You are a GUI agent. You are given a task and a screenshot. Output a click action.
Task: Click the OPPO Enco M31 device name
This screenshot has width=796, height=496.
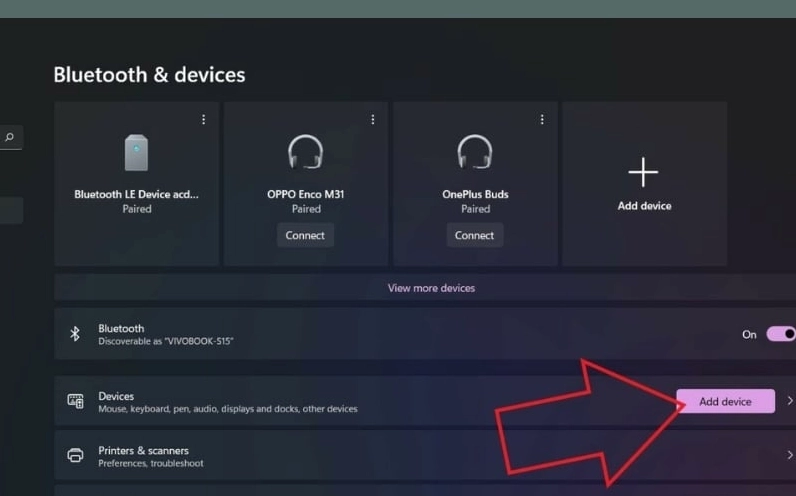pos(306,194)
